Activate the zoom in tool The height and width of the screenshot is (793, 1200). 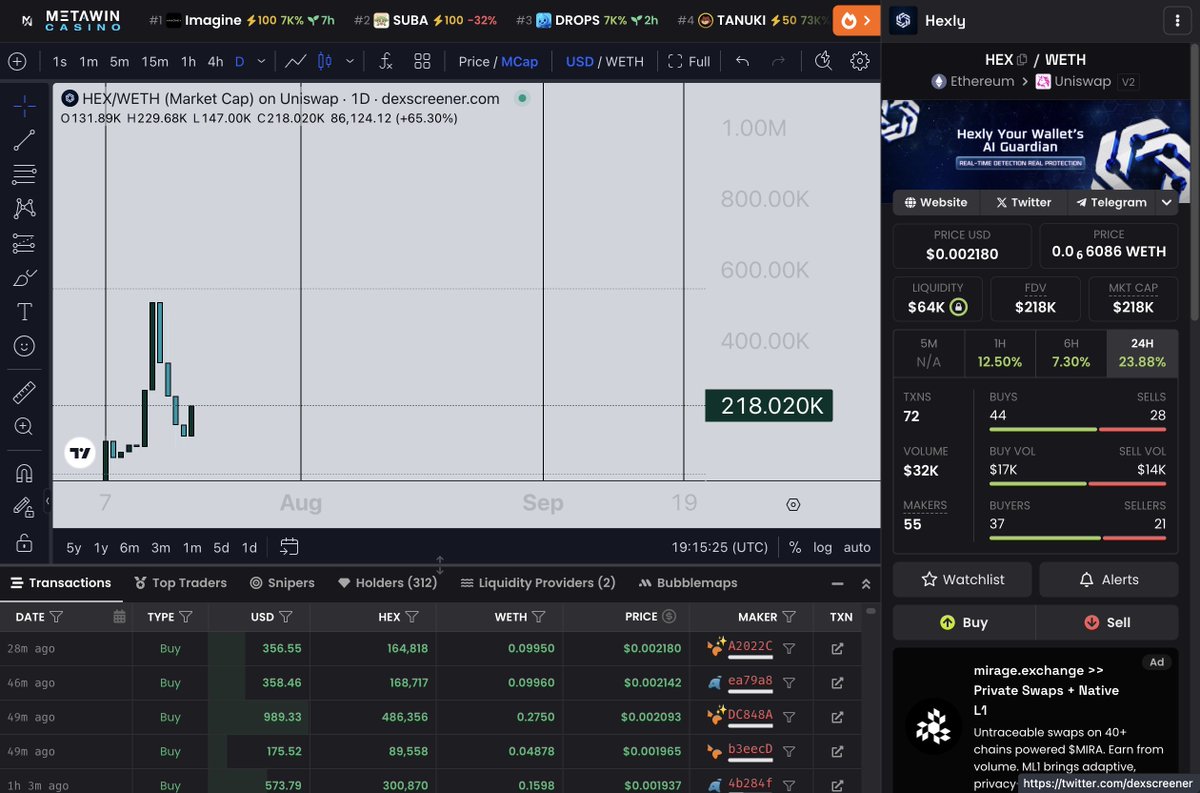click(24, 427)
